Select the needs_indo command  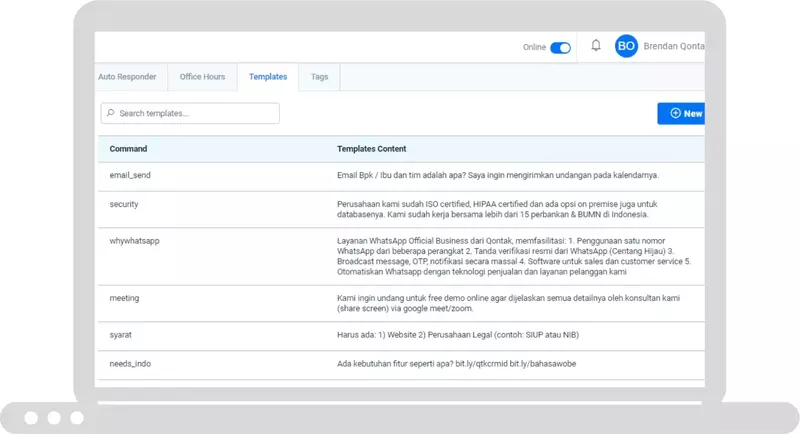[130, 364]
